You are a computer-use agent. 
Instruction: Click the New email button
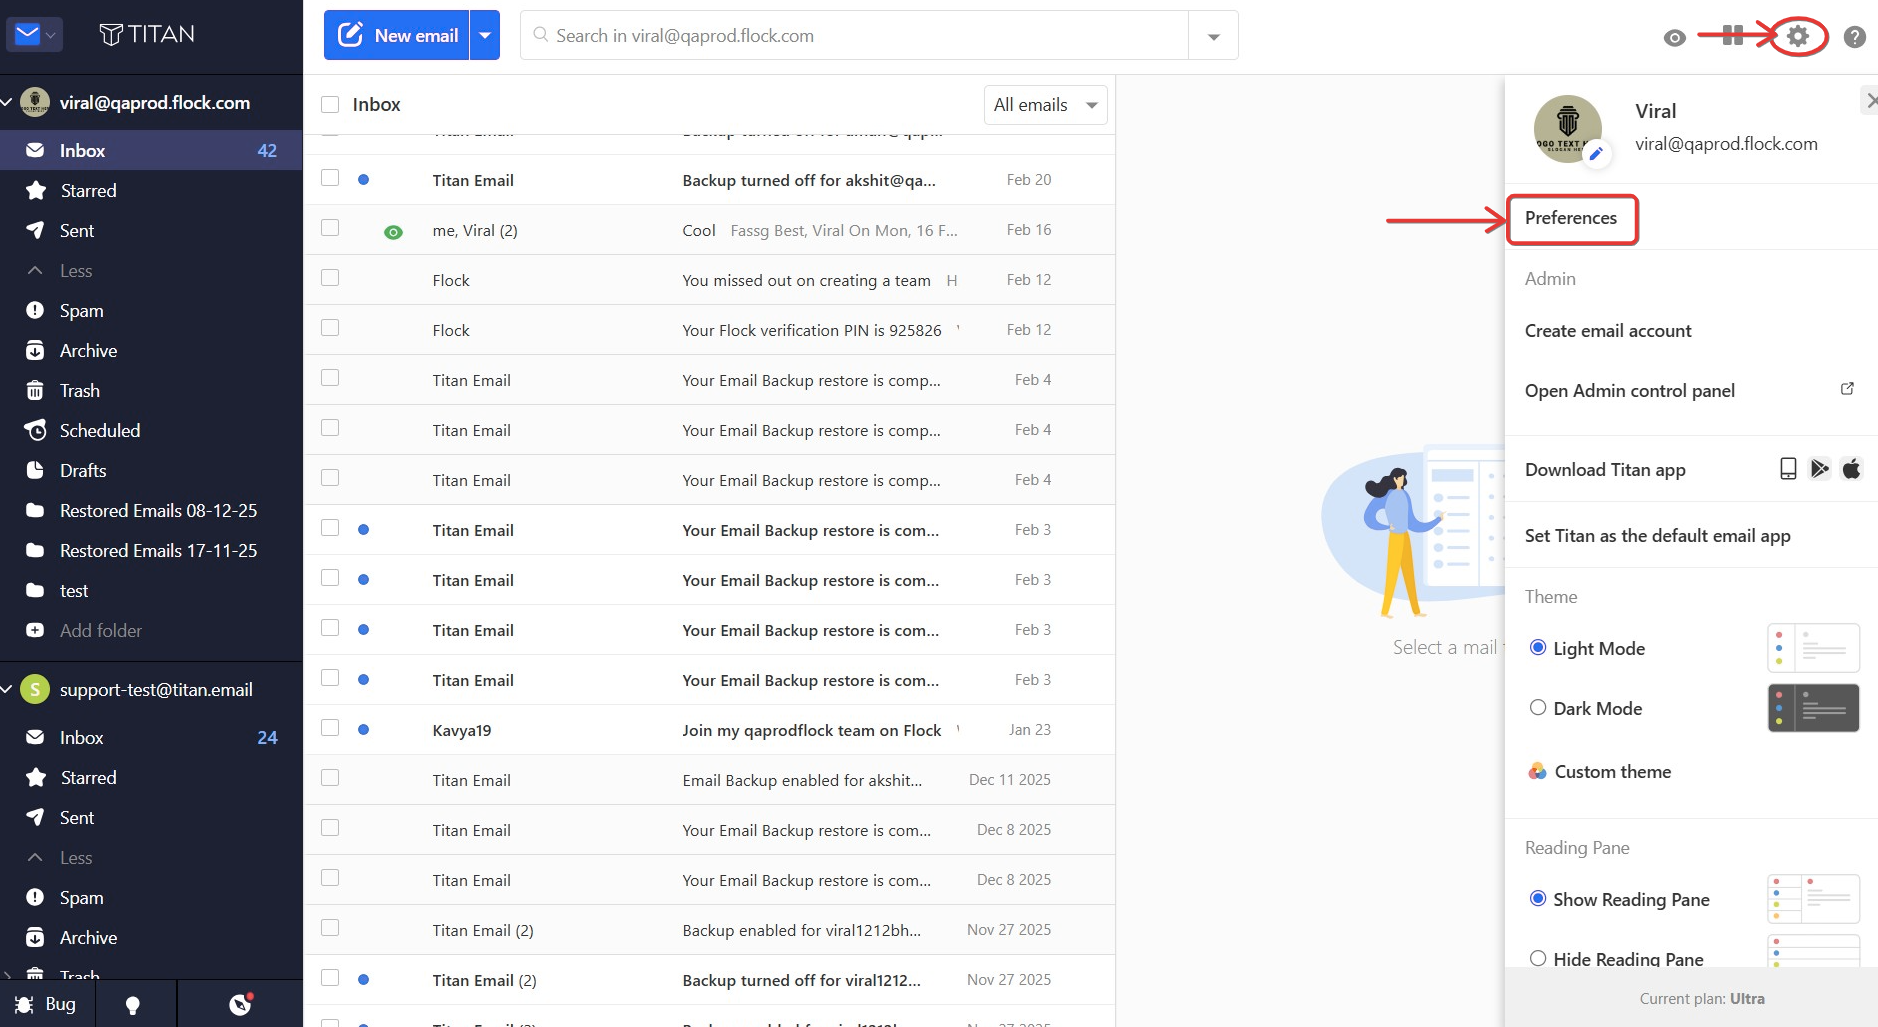click(x=397, y=35)
